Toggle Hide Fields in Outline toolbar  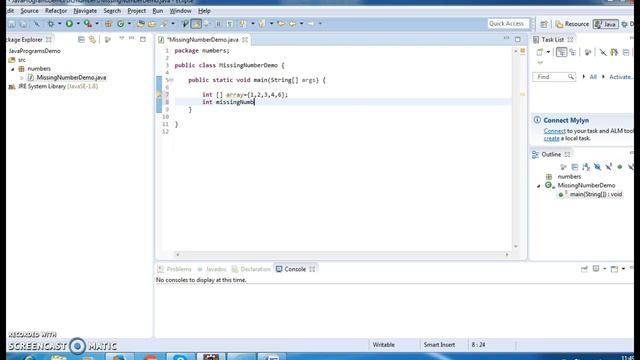598,167
